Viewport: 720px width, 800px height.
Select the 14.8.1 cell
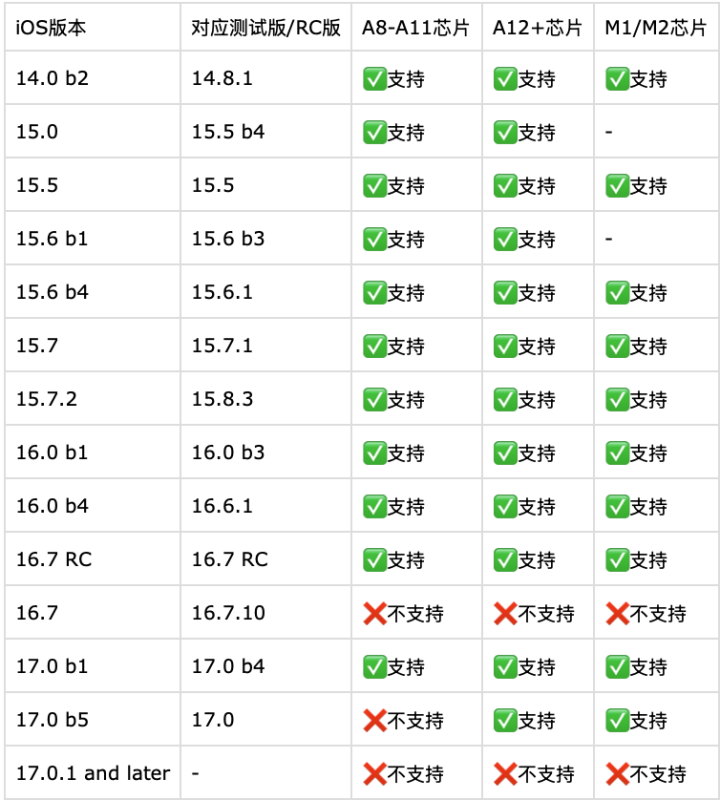pyautogui.click(x=265, y=78)
